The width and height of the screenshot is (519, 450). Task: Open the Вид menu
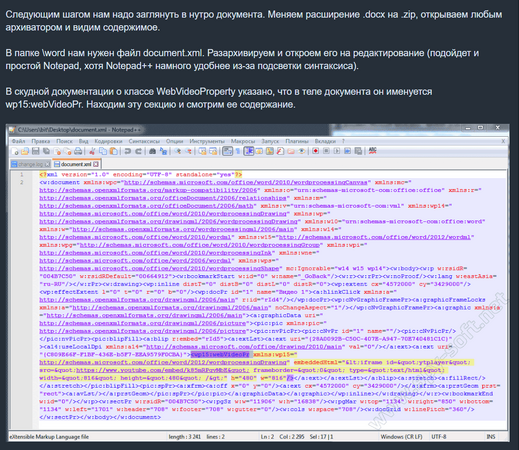point(83,141)
